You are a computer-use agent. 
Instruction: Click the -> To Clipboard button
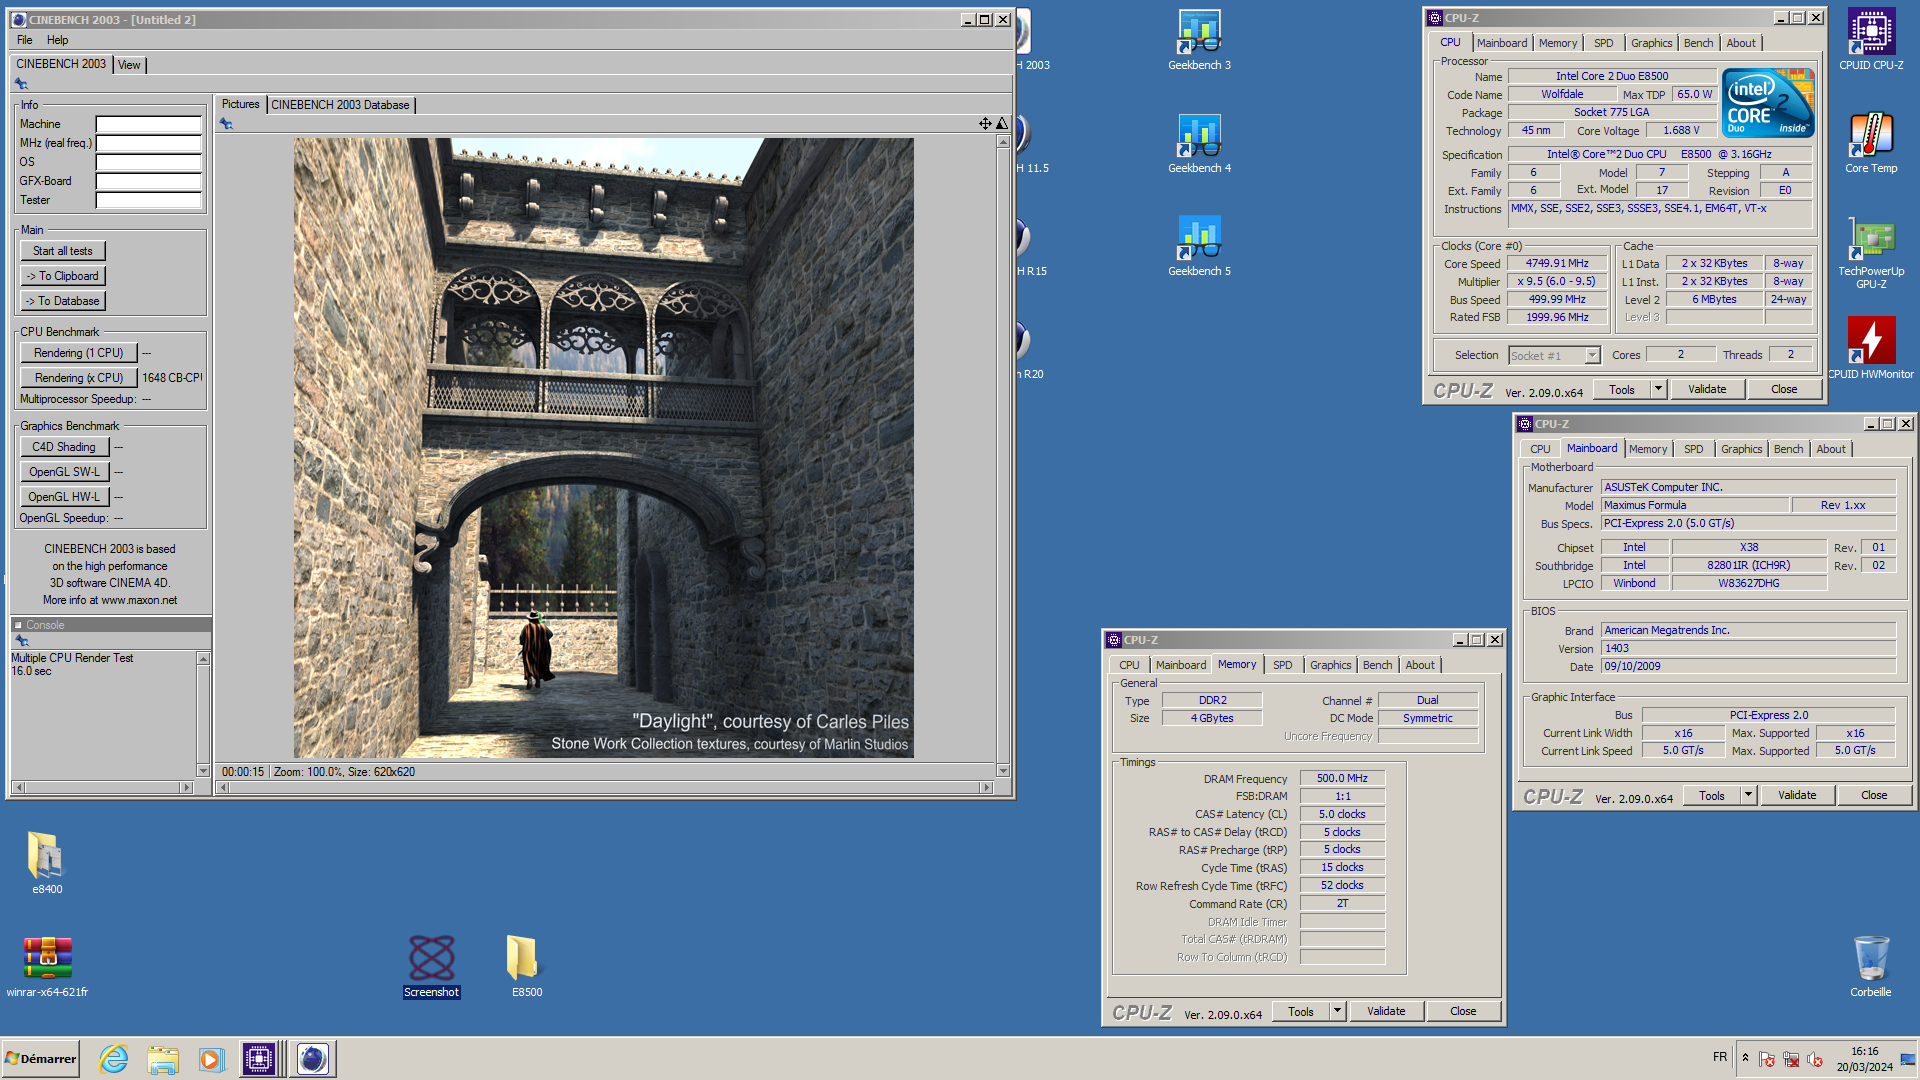point(63,276)
